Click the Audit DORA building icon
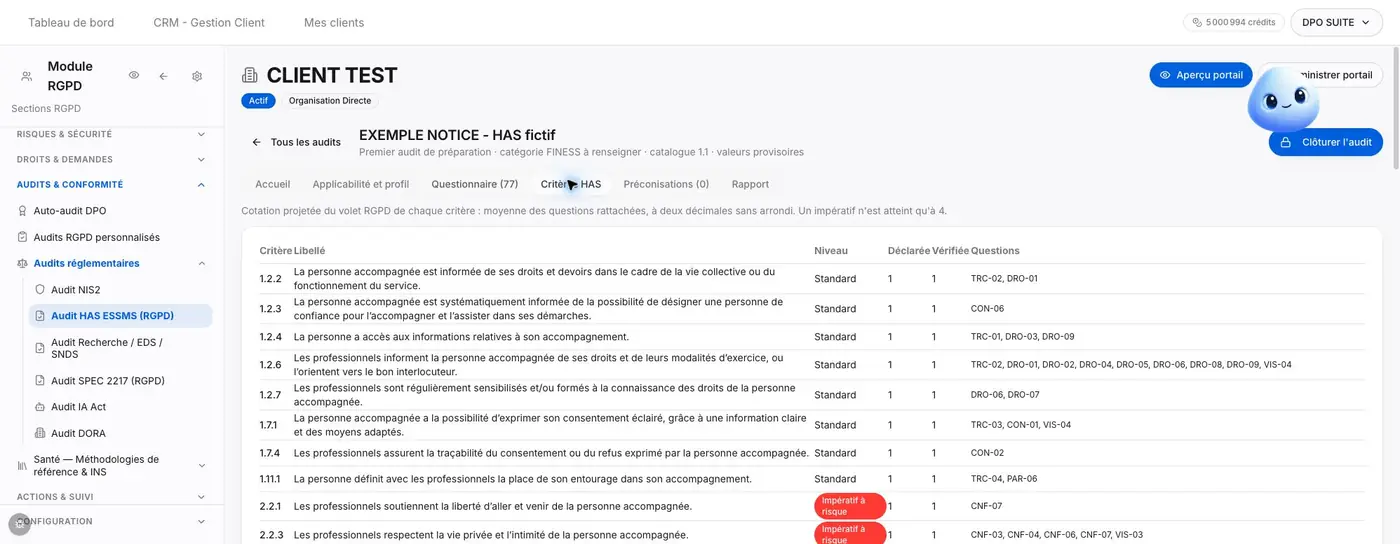 tap(40, 433)
